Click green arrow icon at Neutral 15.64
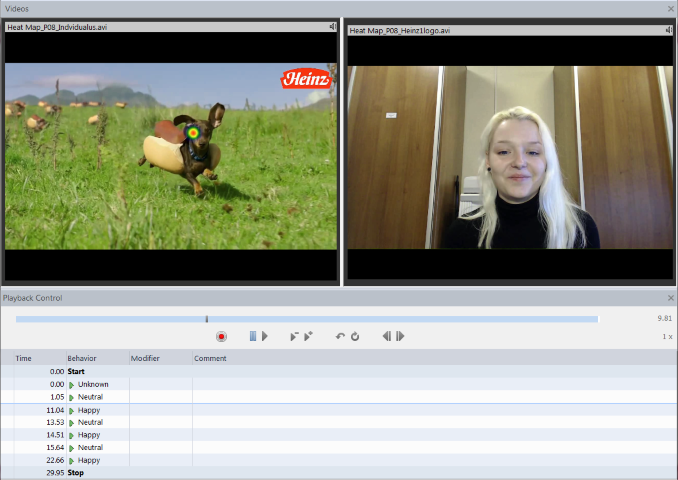 coord(71,448)
